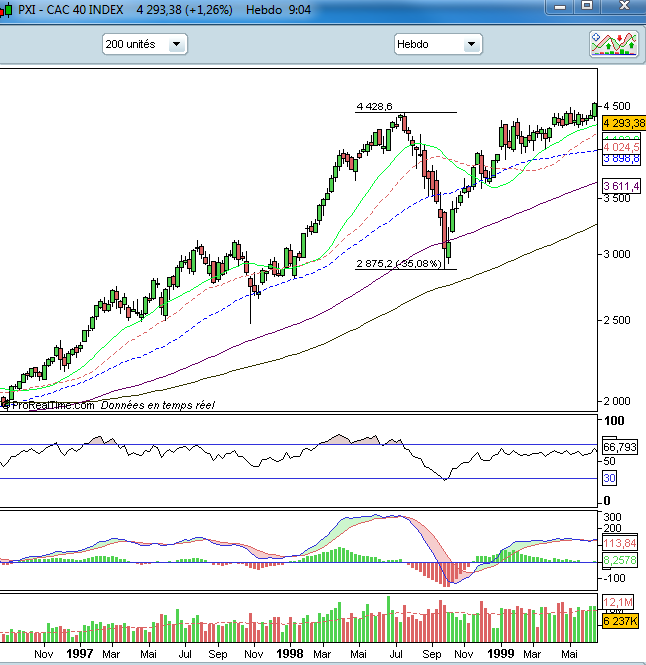Click the yellow 4 293,38 price label

pos(624,123)
